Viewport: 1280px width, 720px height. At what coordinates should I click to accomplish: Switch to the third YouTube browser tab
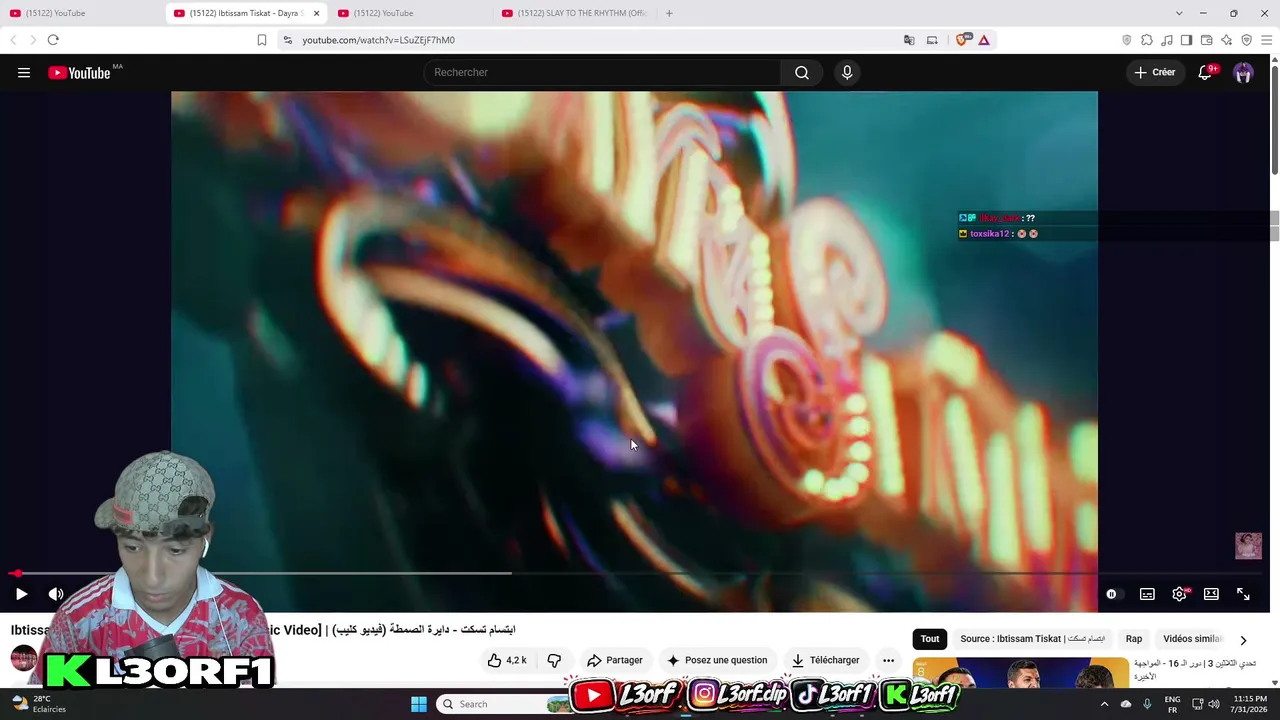tap(411, 13)
